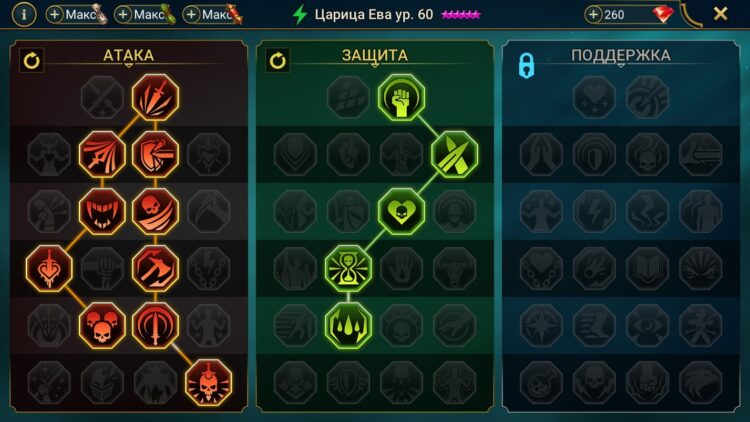Open the ЗАЩИТА tree header
Screen dimensions: 750x422
[x=375, y=56]
